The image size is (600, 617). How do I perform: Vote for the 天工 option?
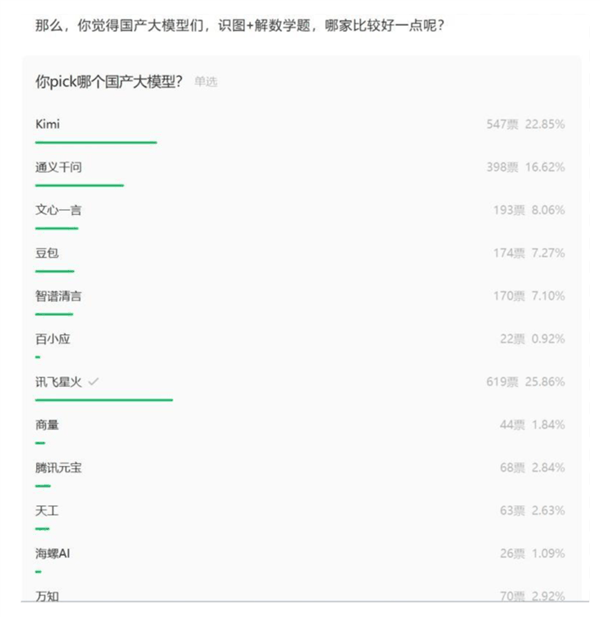(x=47, y=510)
